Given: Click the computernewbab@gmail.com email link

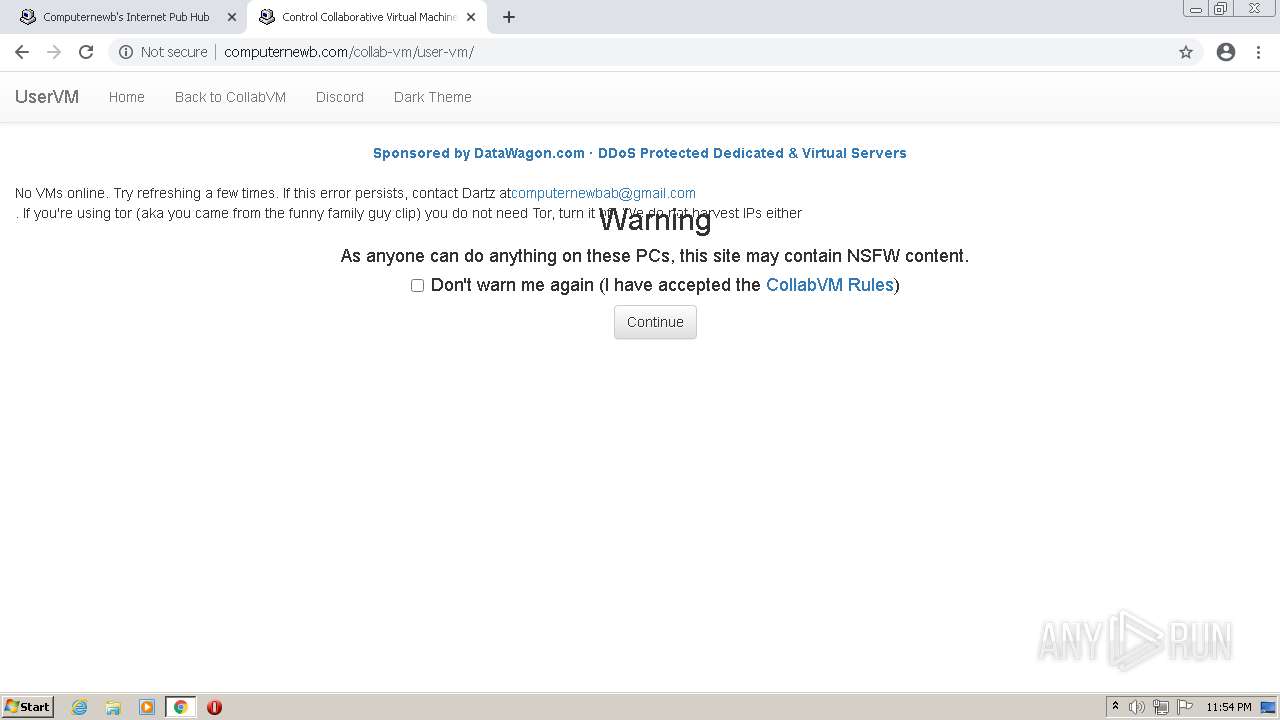Looking at the screenshot, I should [603, 193].
